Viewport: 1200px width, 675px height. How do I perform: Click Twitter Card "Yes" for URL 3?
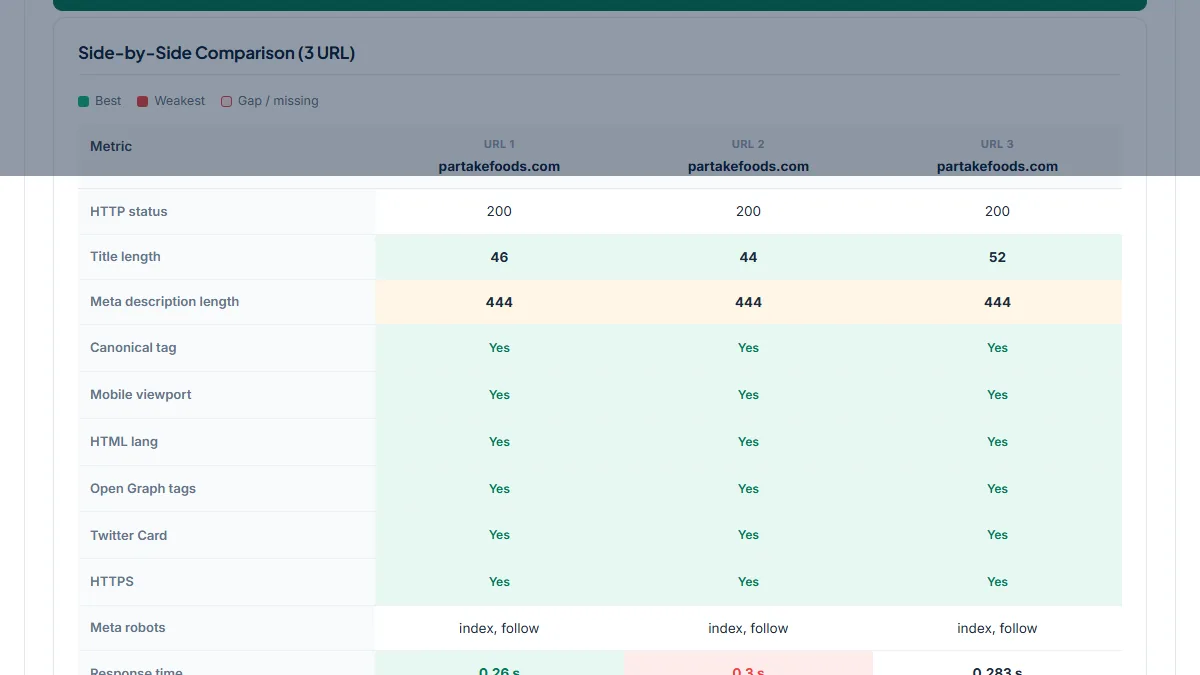[997, 535]
